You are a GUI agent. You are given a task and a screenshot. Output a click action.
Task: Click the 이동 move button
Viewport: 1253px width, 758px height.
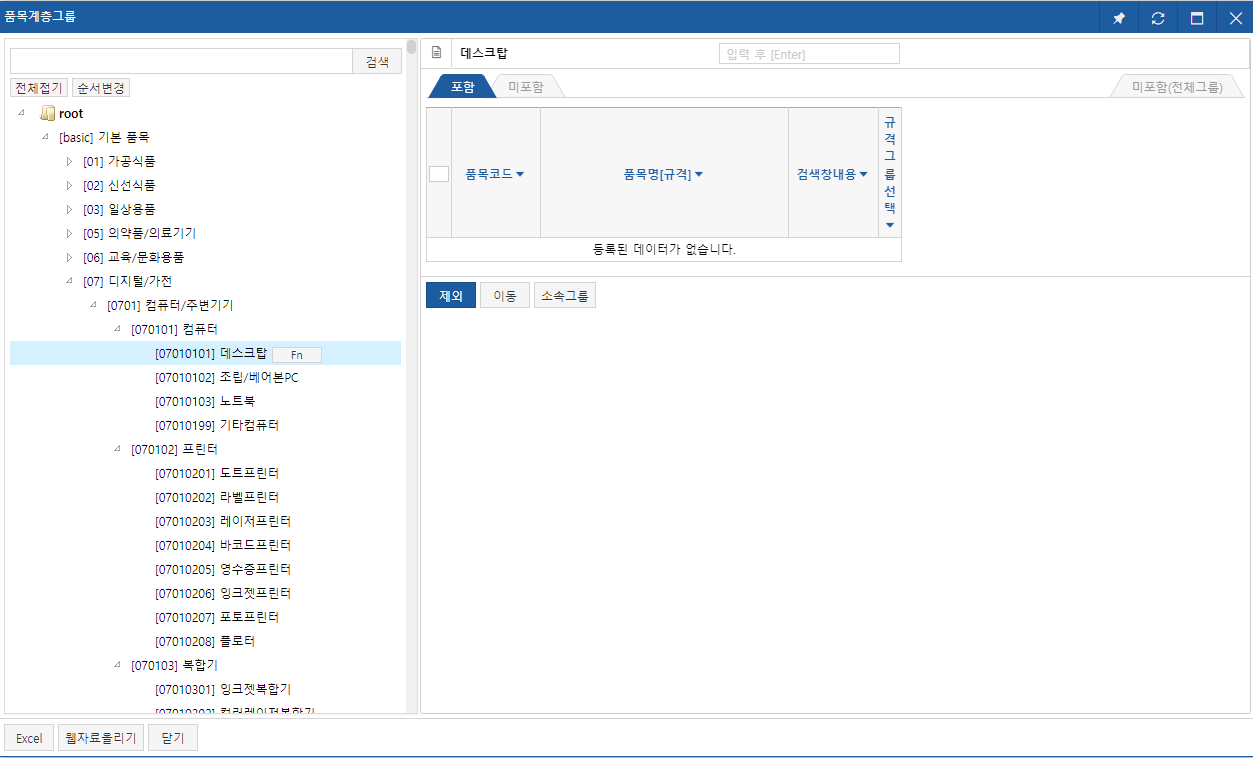pyautogui.click(x=505, y=295)
